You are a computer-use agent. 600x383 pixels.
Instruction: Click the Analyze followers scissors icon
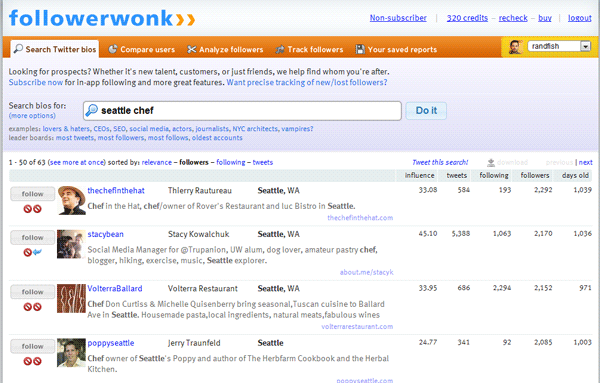(x=192, y=49)
